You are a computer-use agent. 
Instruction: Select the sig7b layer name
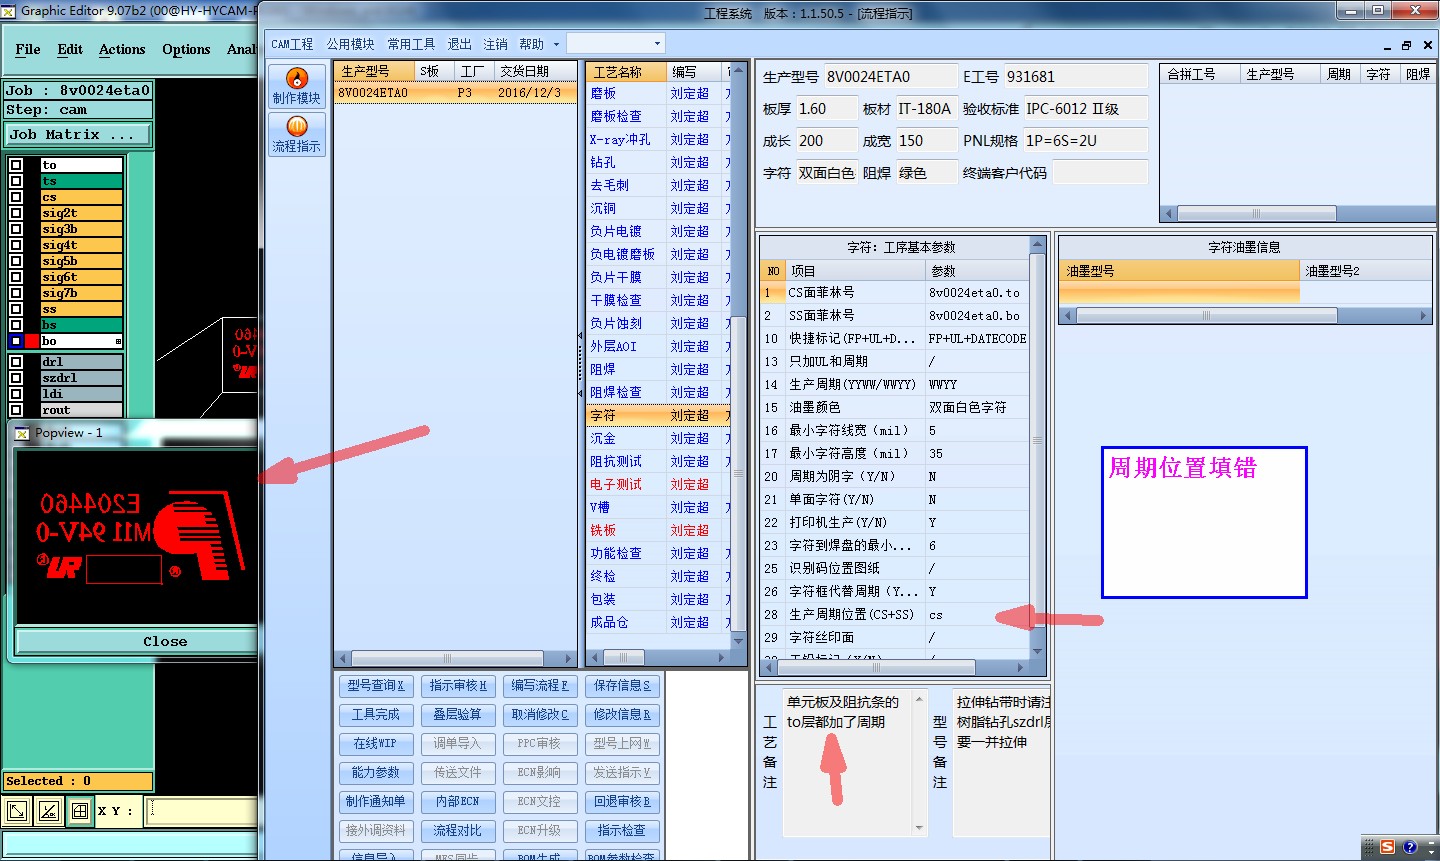[x=81, y=293]
